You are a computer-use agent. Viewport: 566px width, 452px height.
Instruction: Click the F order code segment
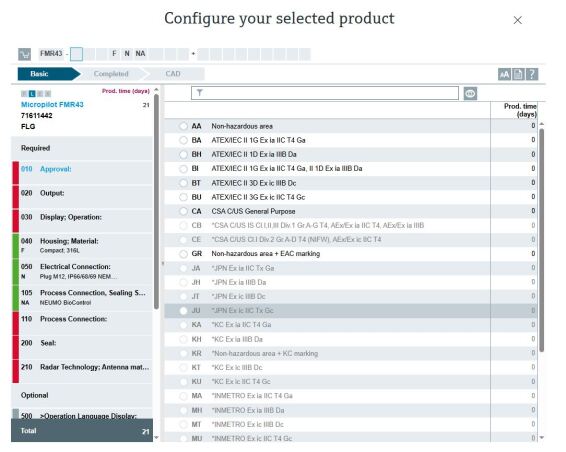point(114,54)
